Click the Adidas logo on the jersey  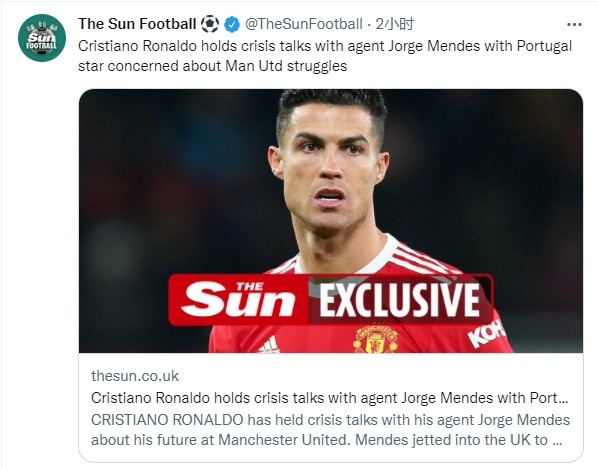point(268,344)
